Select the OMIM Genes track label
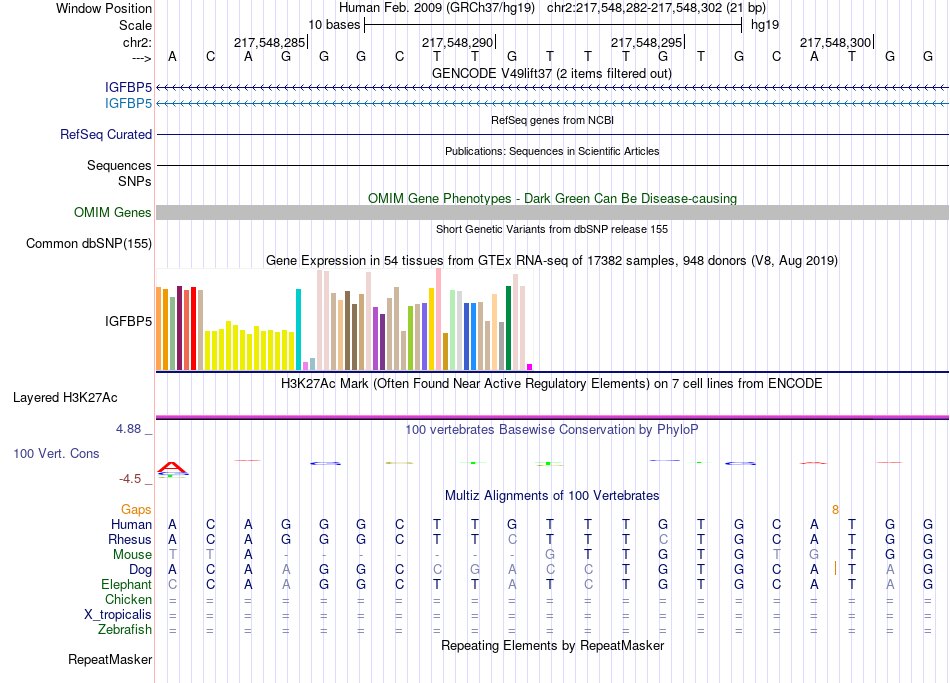 coord(112,212)
